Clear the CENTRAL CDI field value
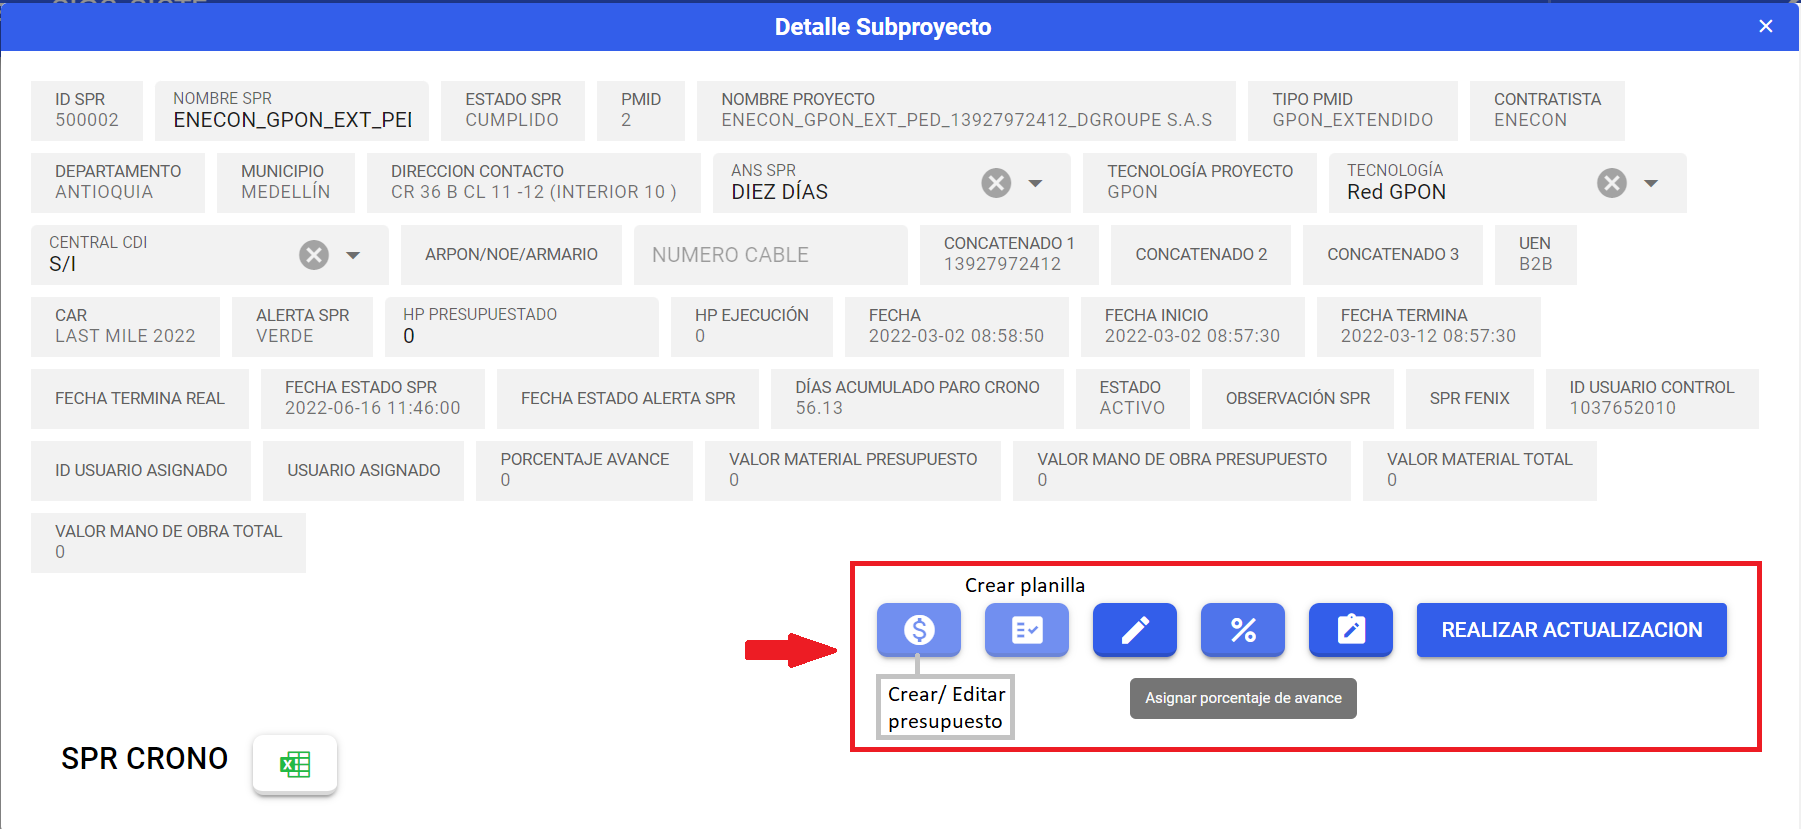The width and height of the screenshot is (1801, 829). pyautogui.click(x=314, y=255)
